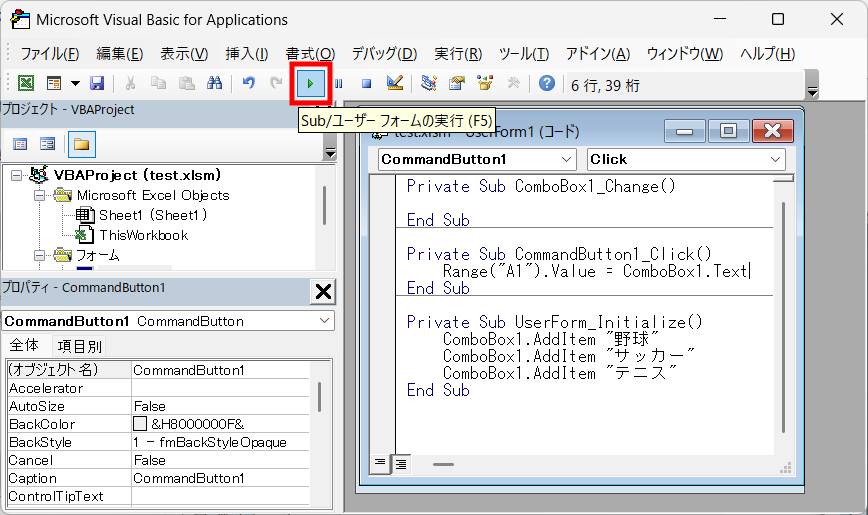
Task: Open the 実行(R) menu
Action: click(458, 54)
